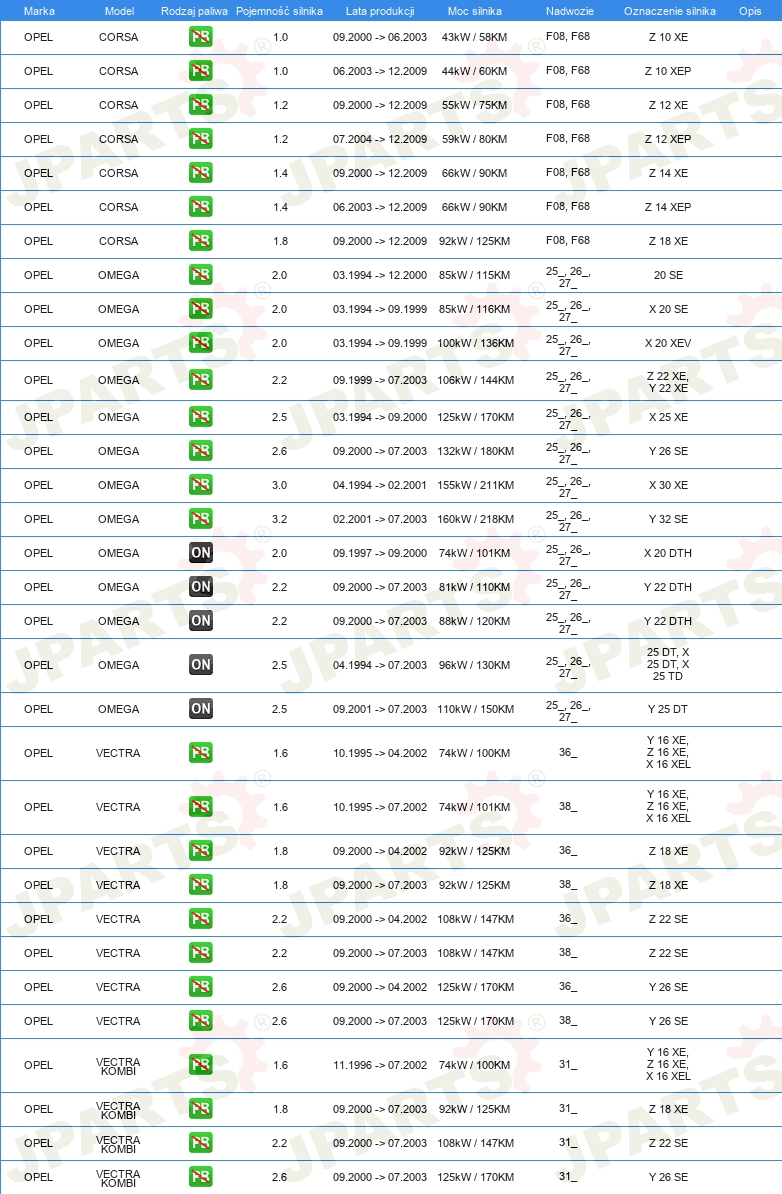The width and height of the screenshot is (782, 1194).
Task: Click the petrol icon in the 160kW / 218KM row
Action: [200, 519]
